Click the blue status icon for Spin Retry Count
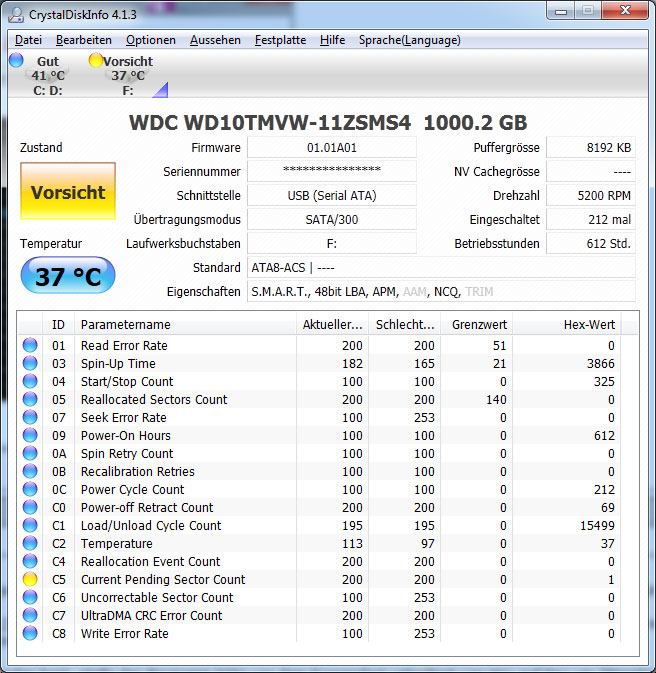This screenshot has width=656, height=673. (30, 453)
